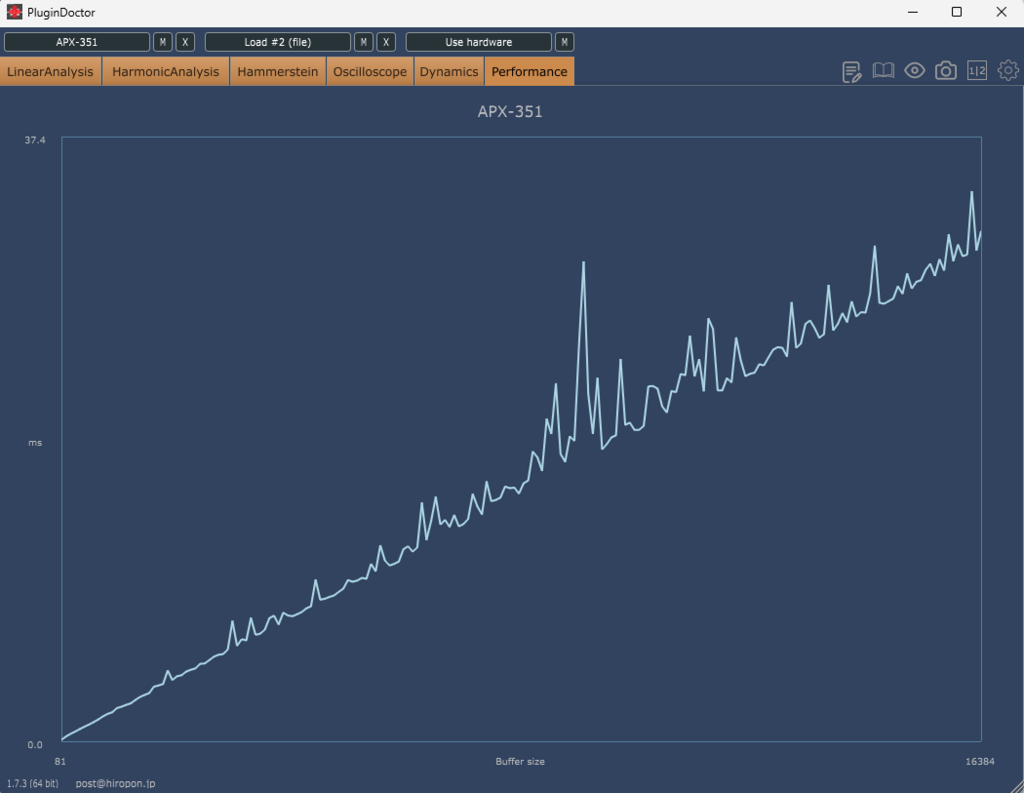Image resolution: width=1024 pixels, height=793 pixels.
Task: Minimize the PluginDoctor window
Action: point(913,12)
